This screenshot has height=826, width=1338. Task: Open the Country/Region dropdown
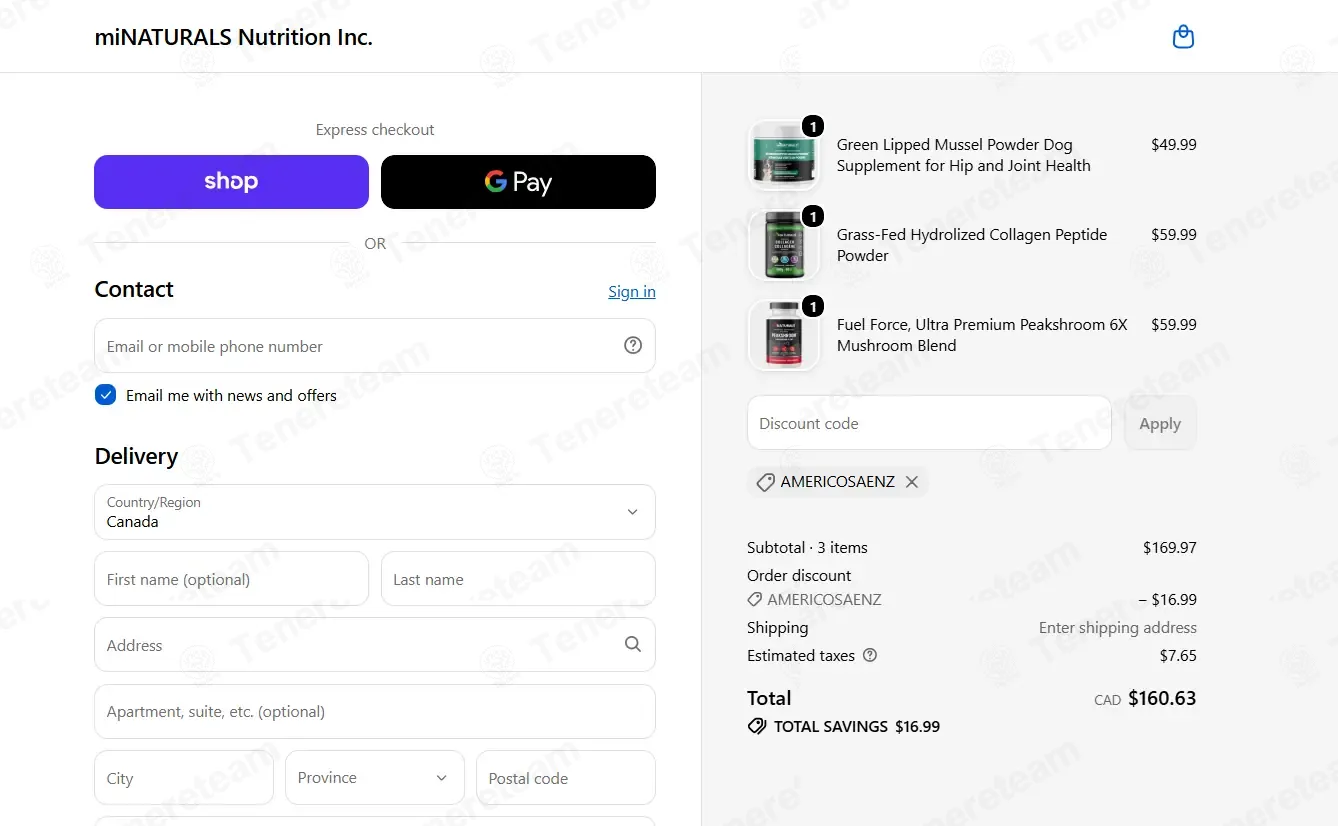375,512
